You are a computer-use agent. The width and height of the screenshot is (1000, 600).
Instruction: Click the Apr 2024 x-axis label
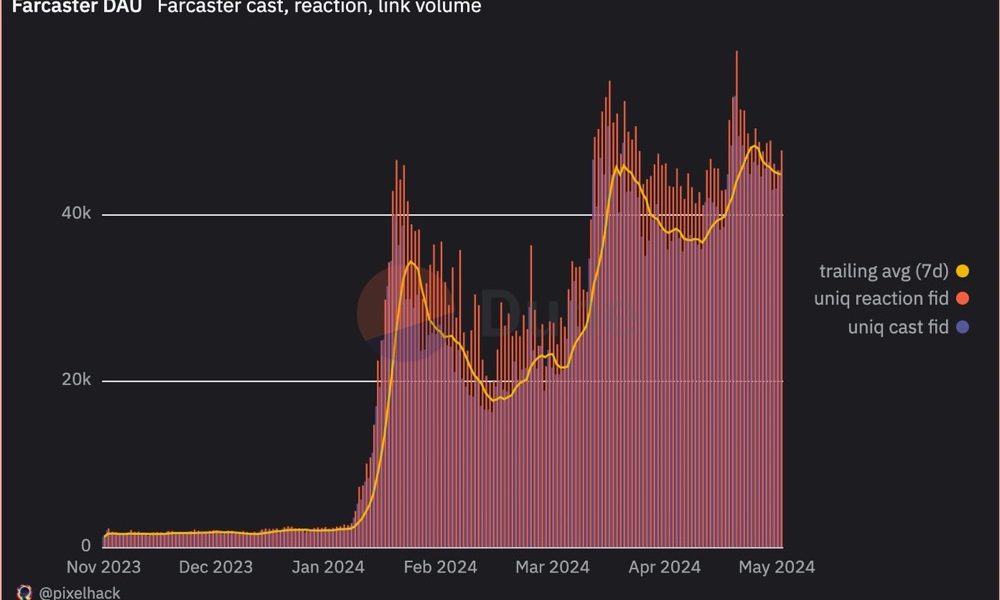pos(665,567)
